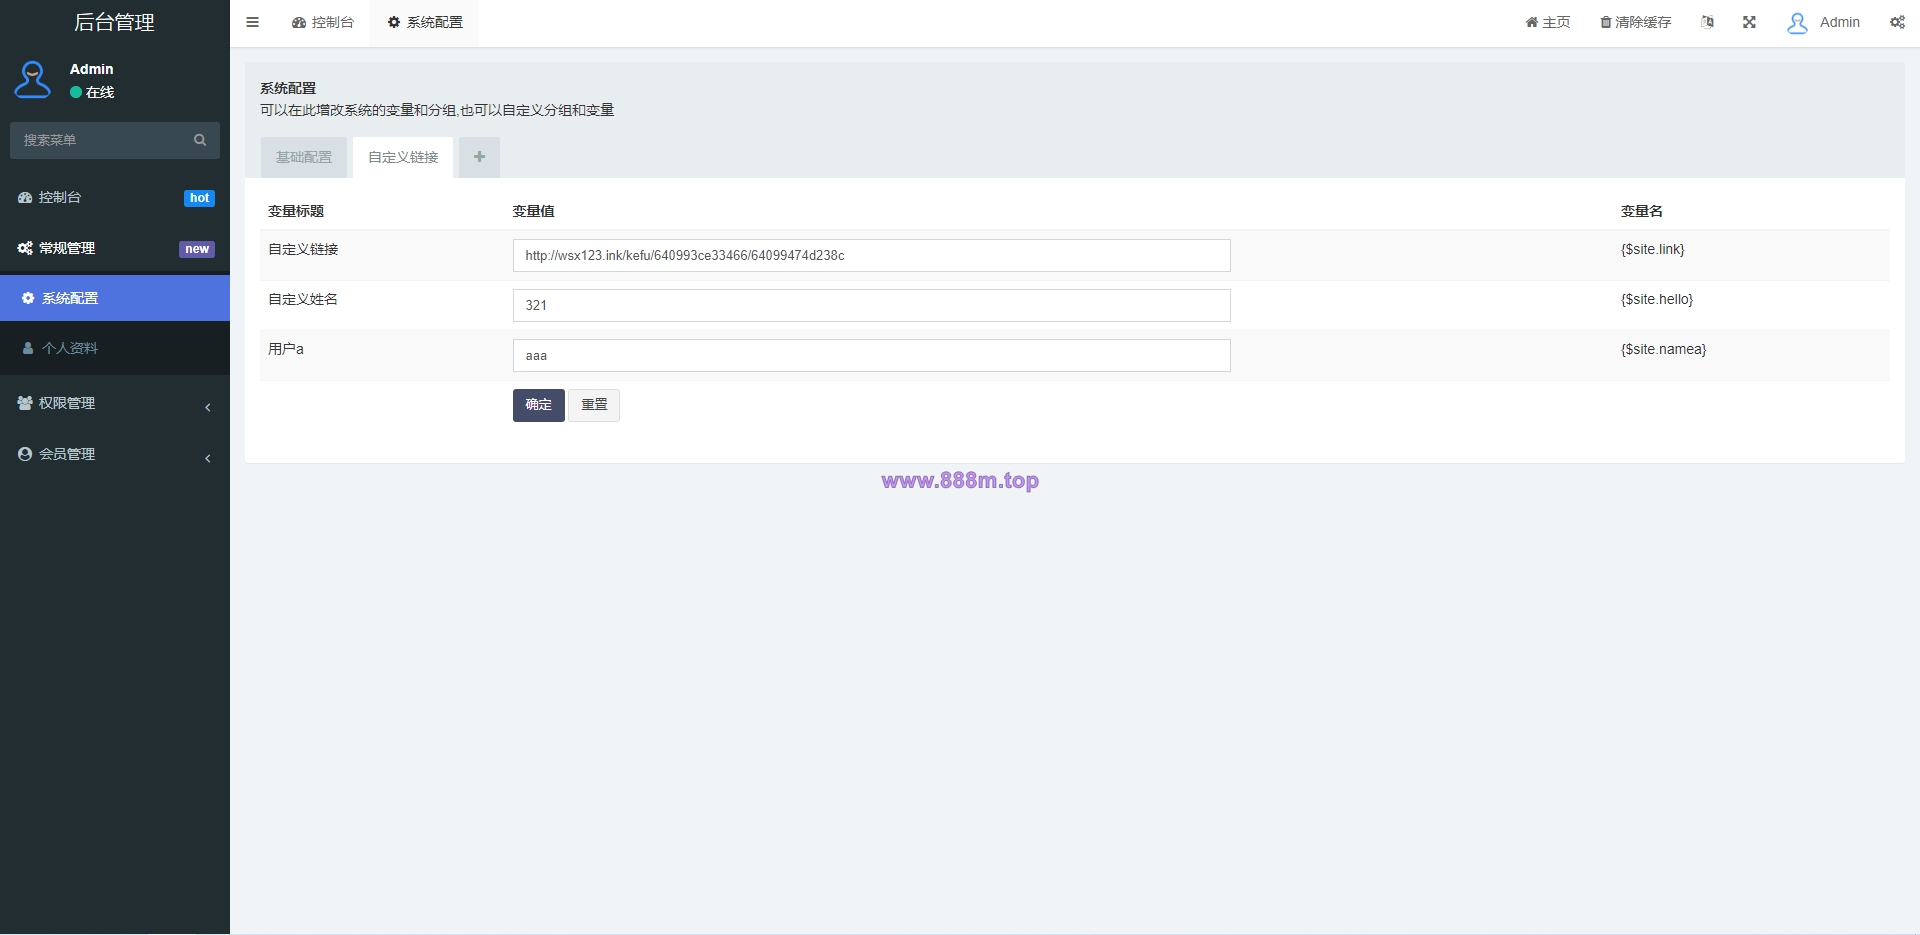Open the Admin account menu at top right
Image resolution: width=1920 pixels, height=935 pixels.
click(x=1824, y=22)
